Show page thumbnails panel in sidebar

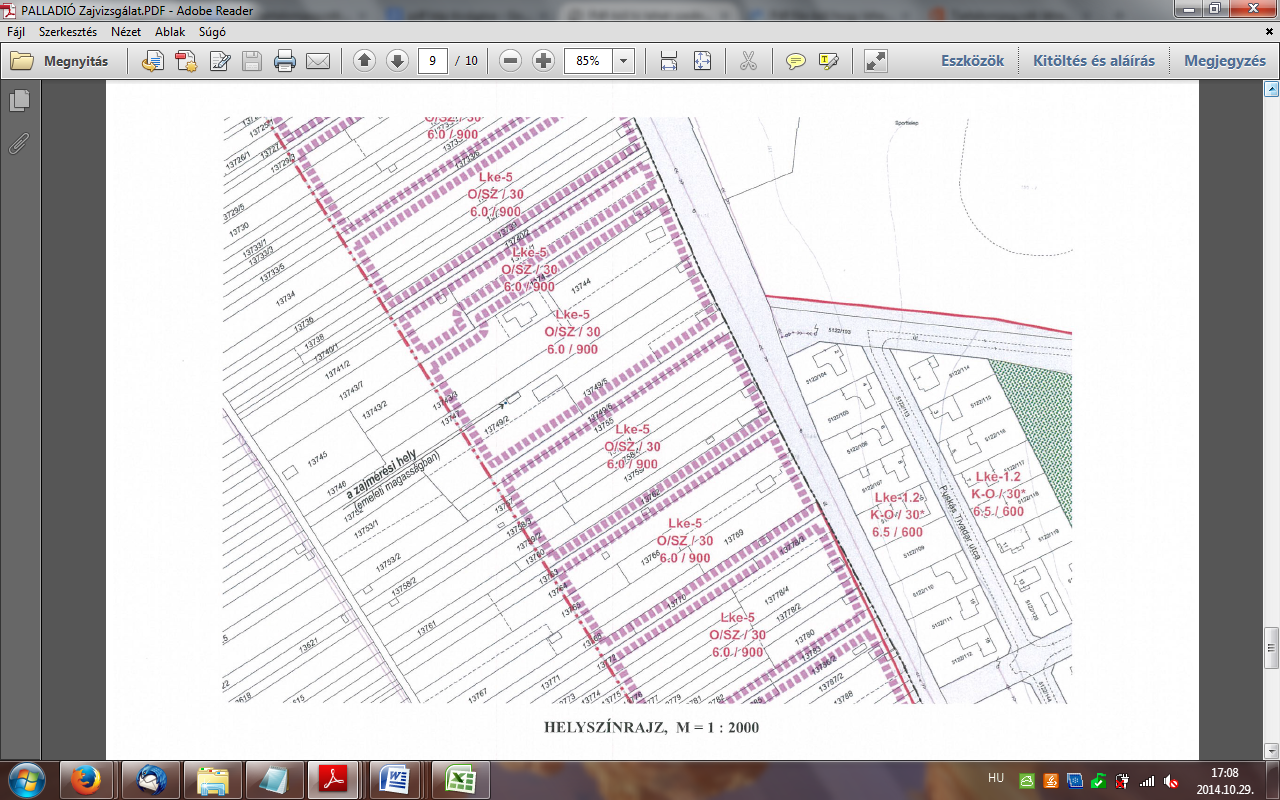18,101
